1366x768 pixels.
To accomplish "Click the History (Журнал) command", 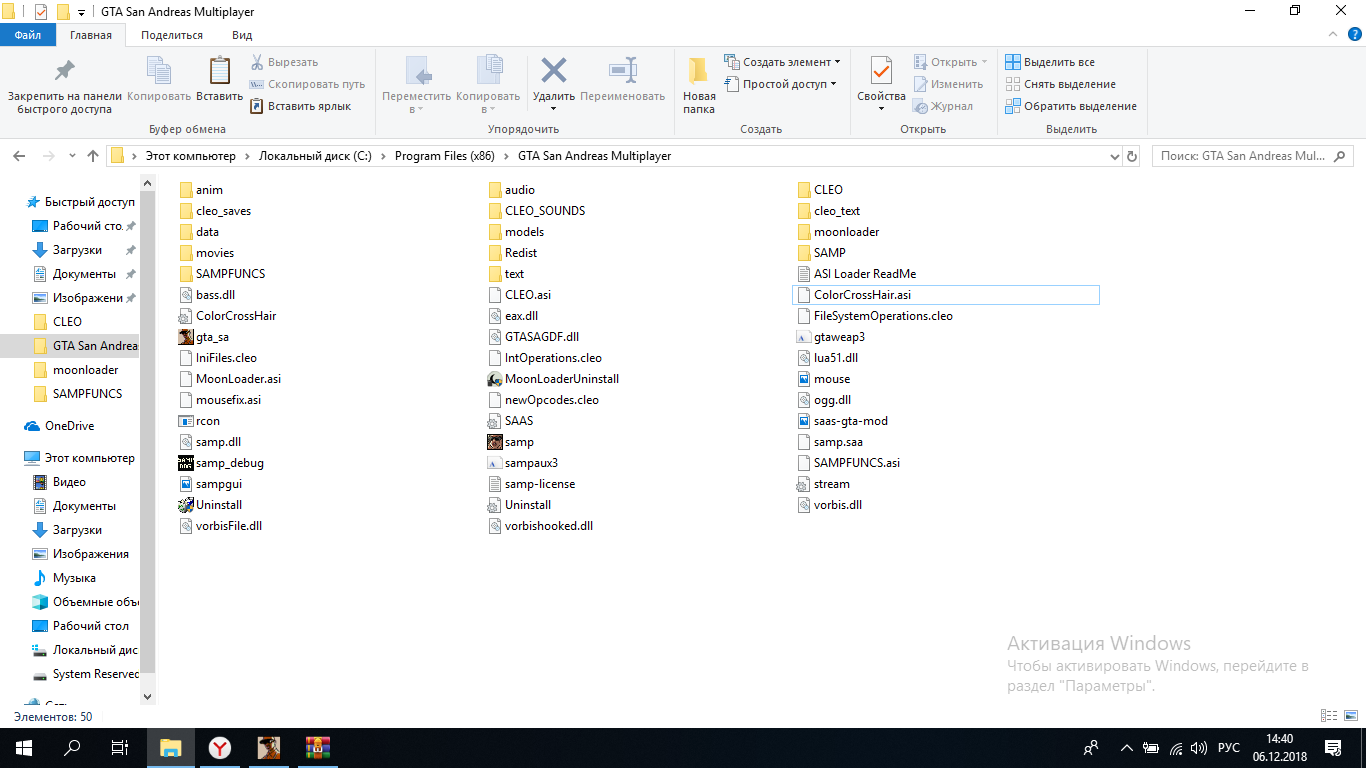I will point(943,106).
